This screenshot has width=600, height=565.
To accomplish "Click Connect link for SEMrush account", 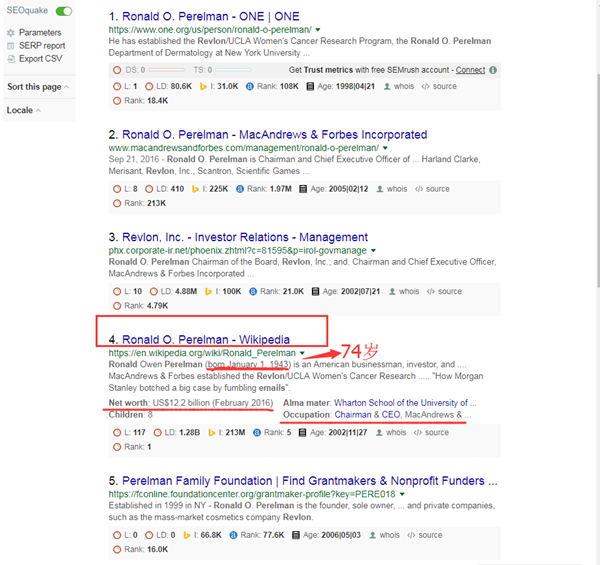I will [x=470, y=70].
